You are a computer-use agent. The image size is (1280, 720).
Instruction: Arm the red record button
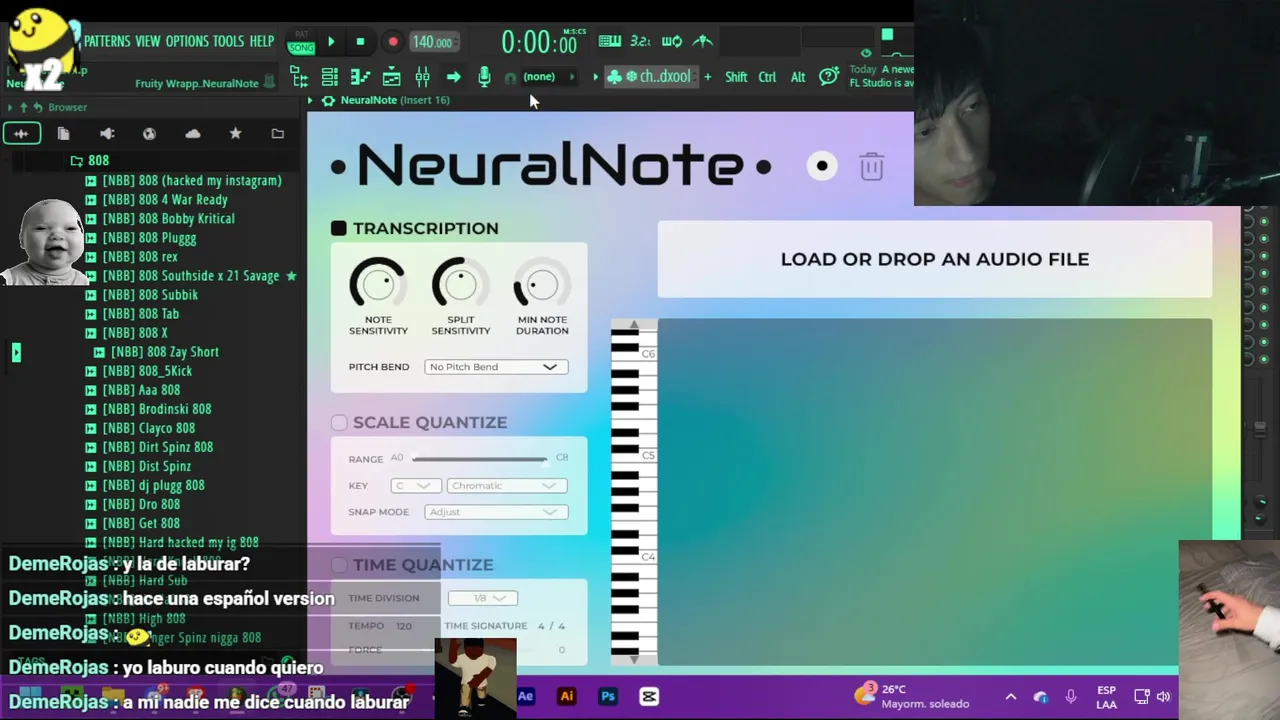click(x=393, y=42)
